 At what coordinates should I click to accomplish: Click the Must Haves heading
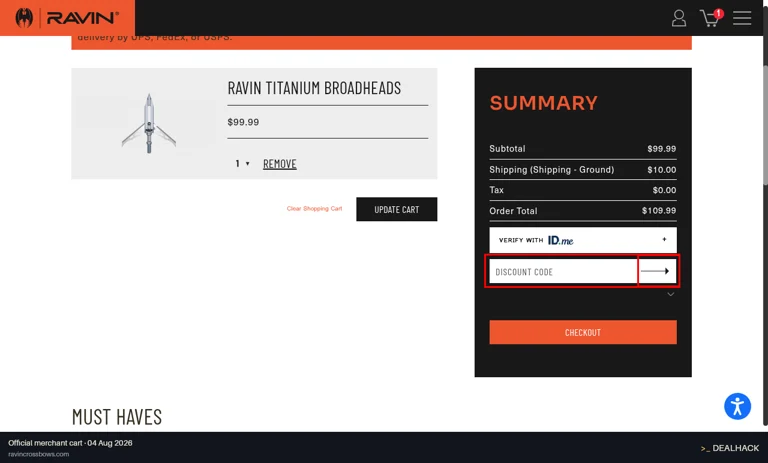pyautogui.click(x=117, y=417)
